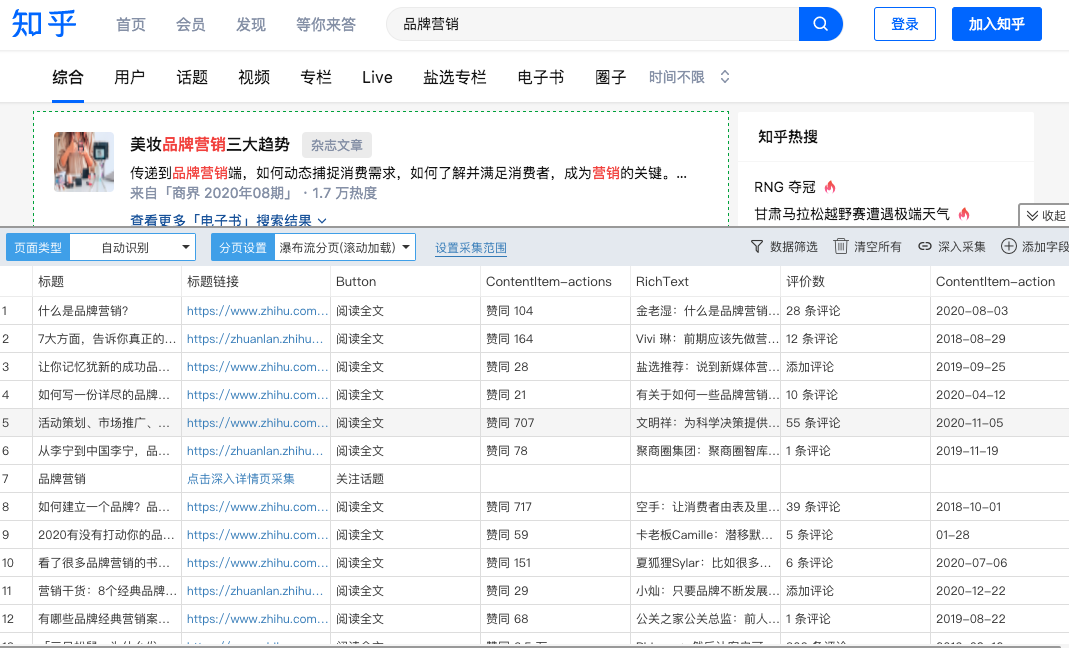The height and width of the screenshot is (648, 1069).
Task: Click the flame icon beside RNG 夺冠
Action: click(830, 187)
